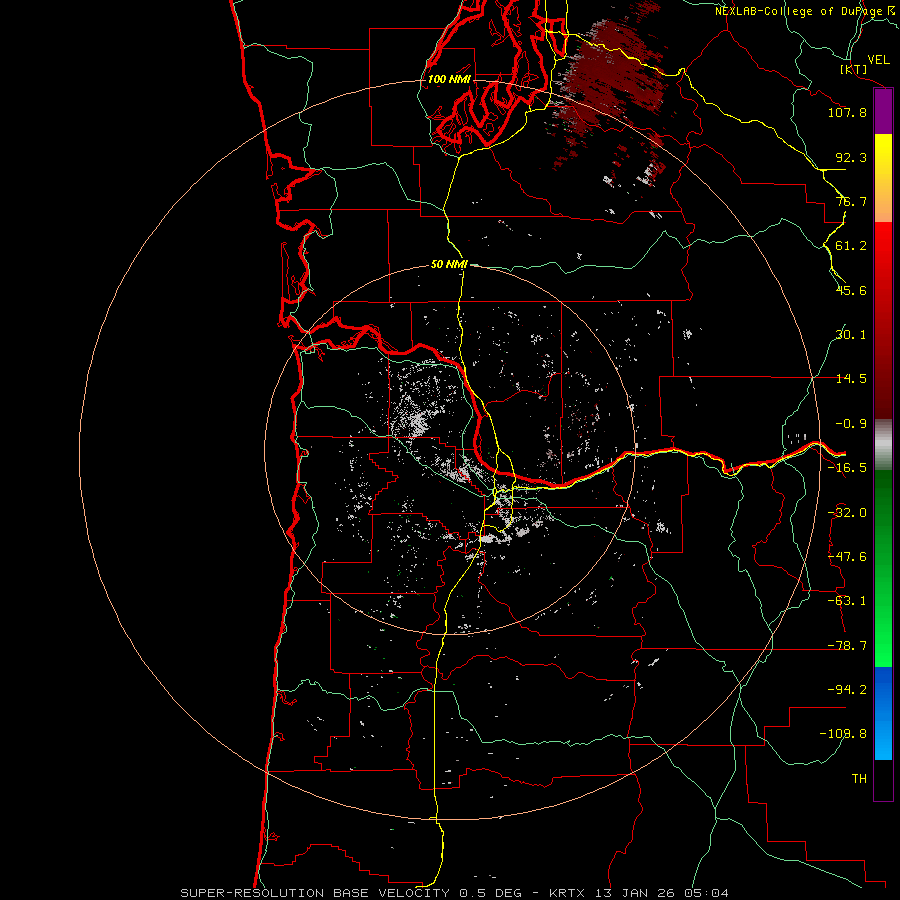
Task: Click the VEL legend title
Action: coord(879,60)
